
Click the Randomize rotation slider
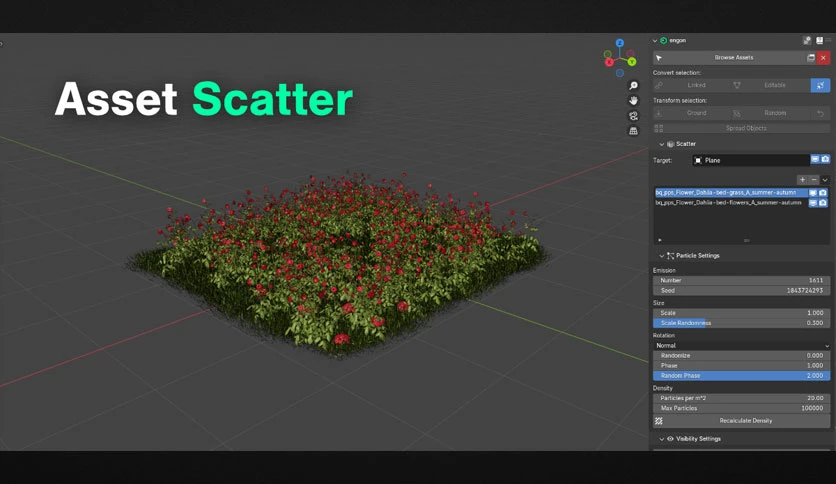click(x=742, y=356)
